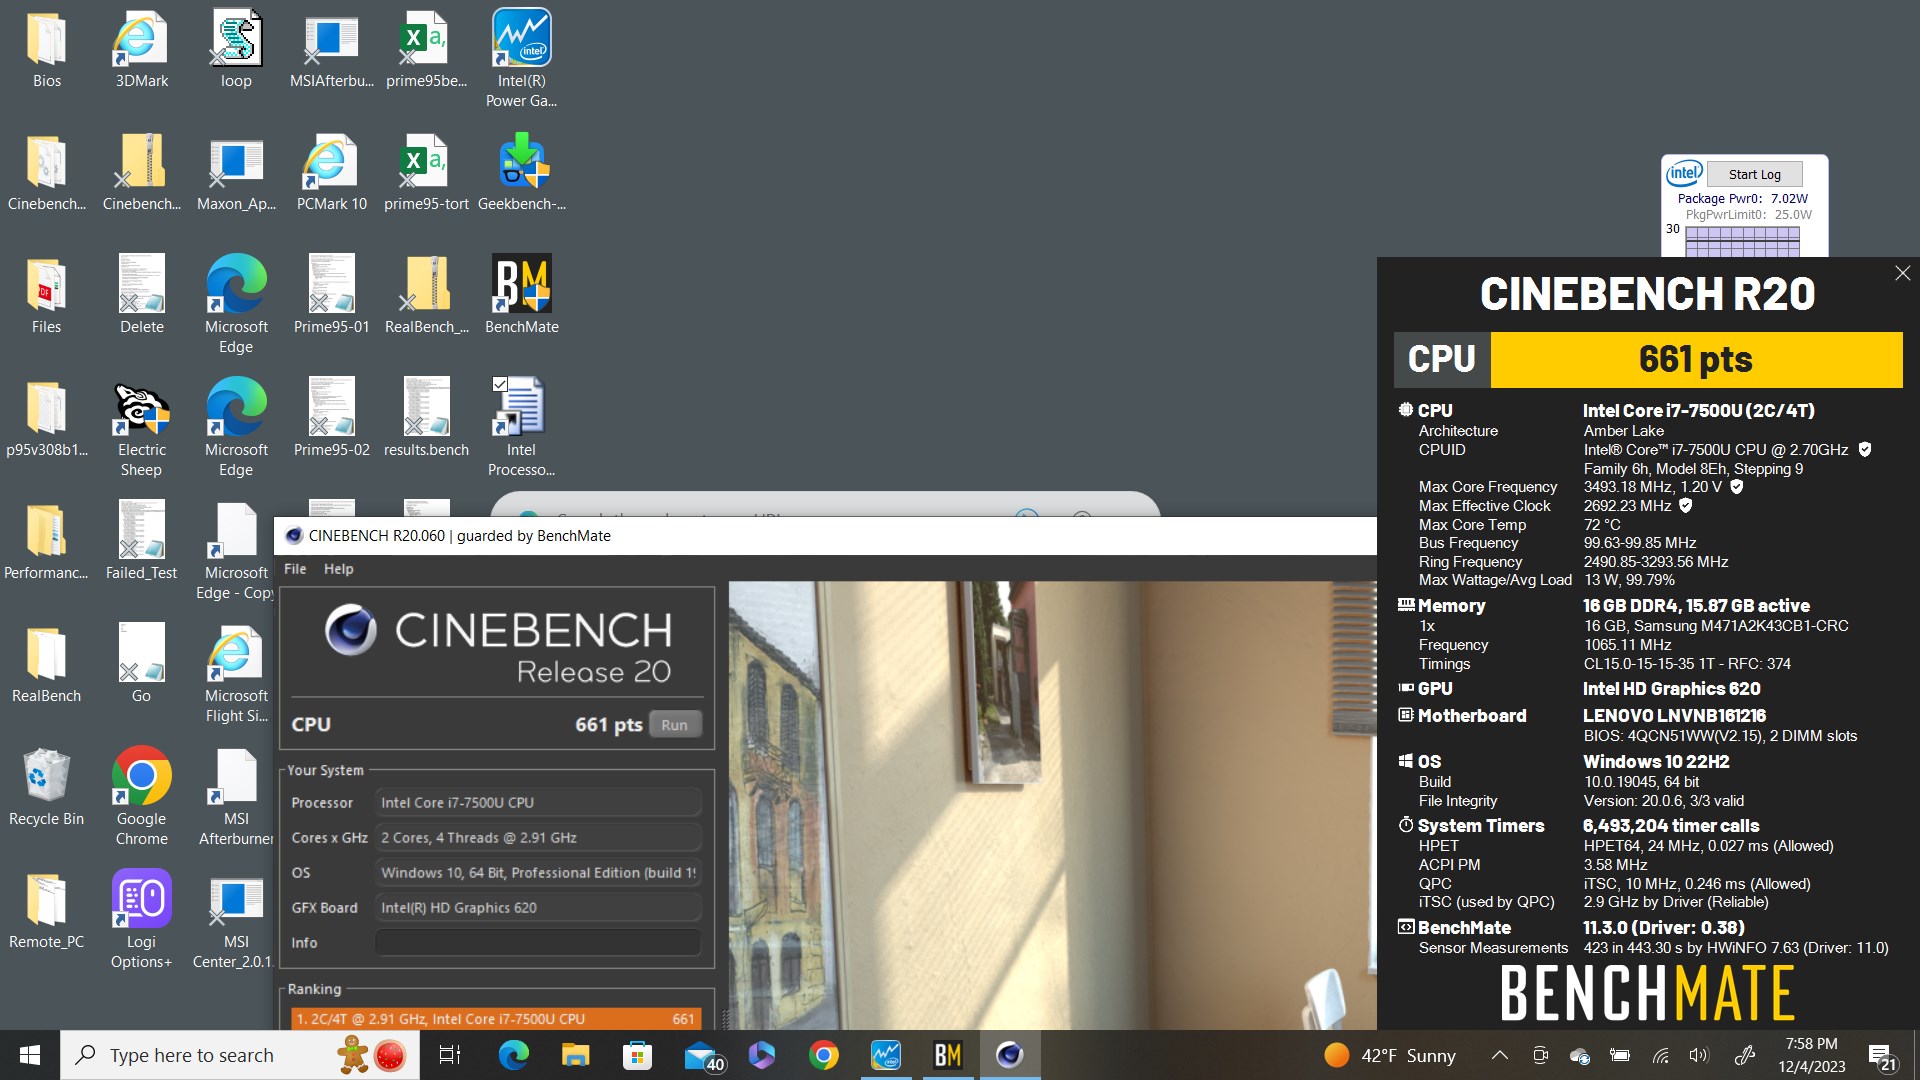Click the GFX Board field
Viewport: 1920px width, 1080px height.
tap(538, 908)
